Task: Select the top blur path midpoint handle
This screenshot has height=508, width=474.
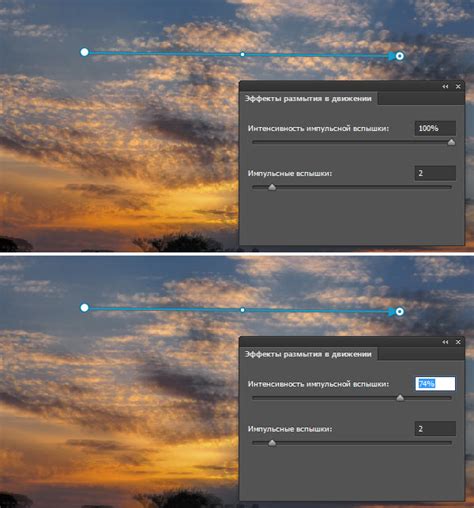Action: (x=243, y=54)
